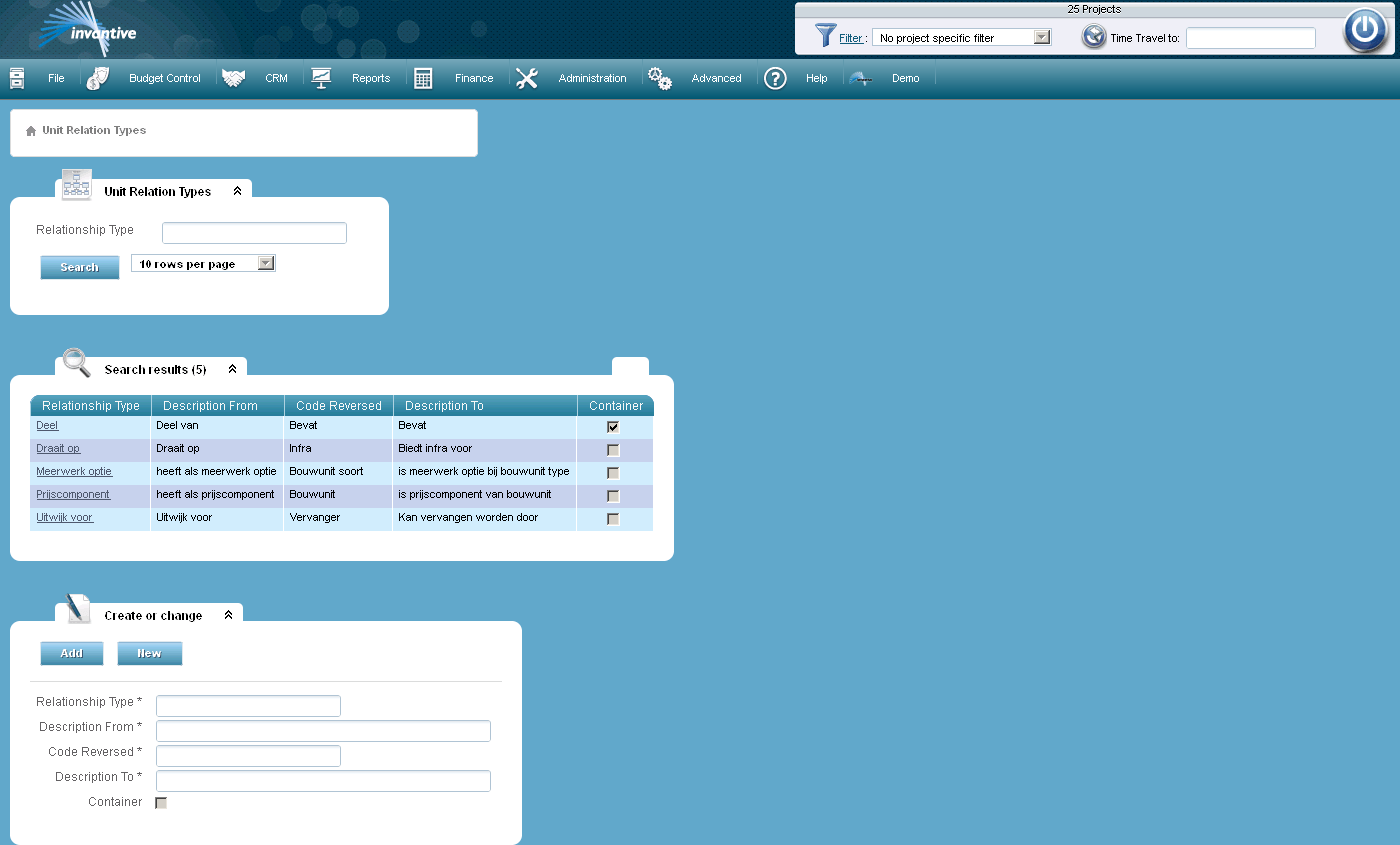Click the Relationship Type * form field
Viewport: 1400px width, 845px height.
(248, 706)
